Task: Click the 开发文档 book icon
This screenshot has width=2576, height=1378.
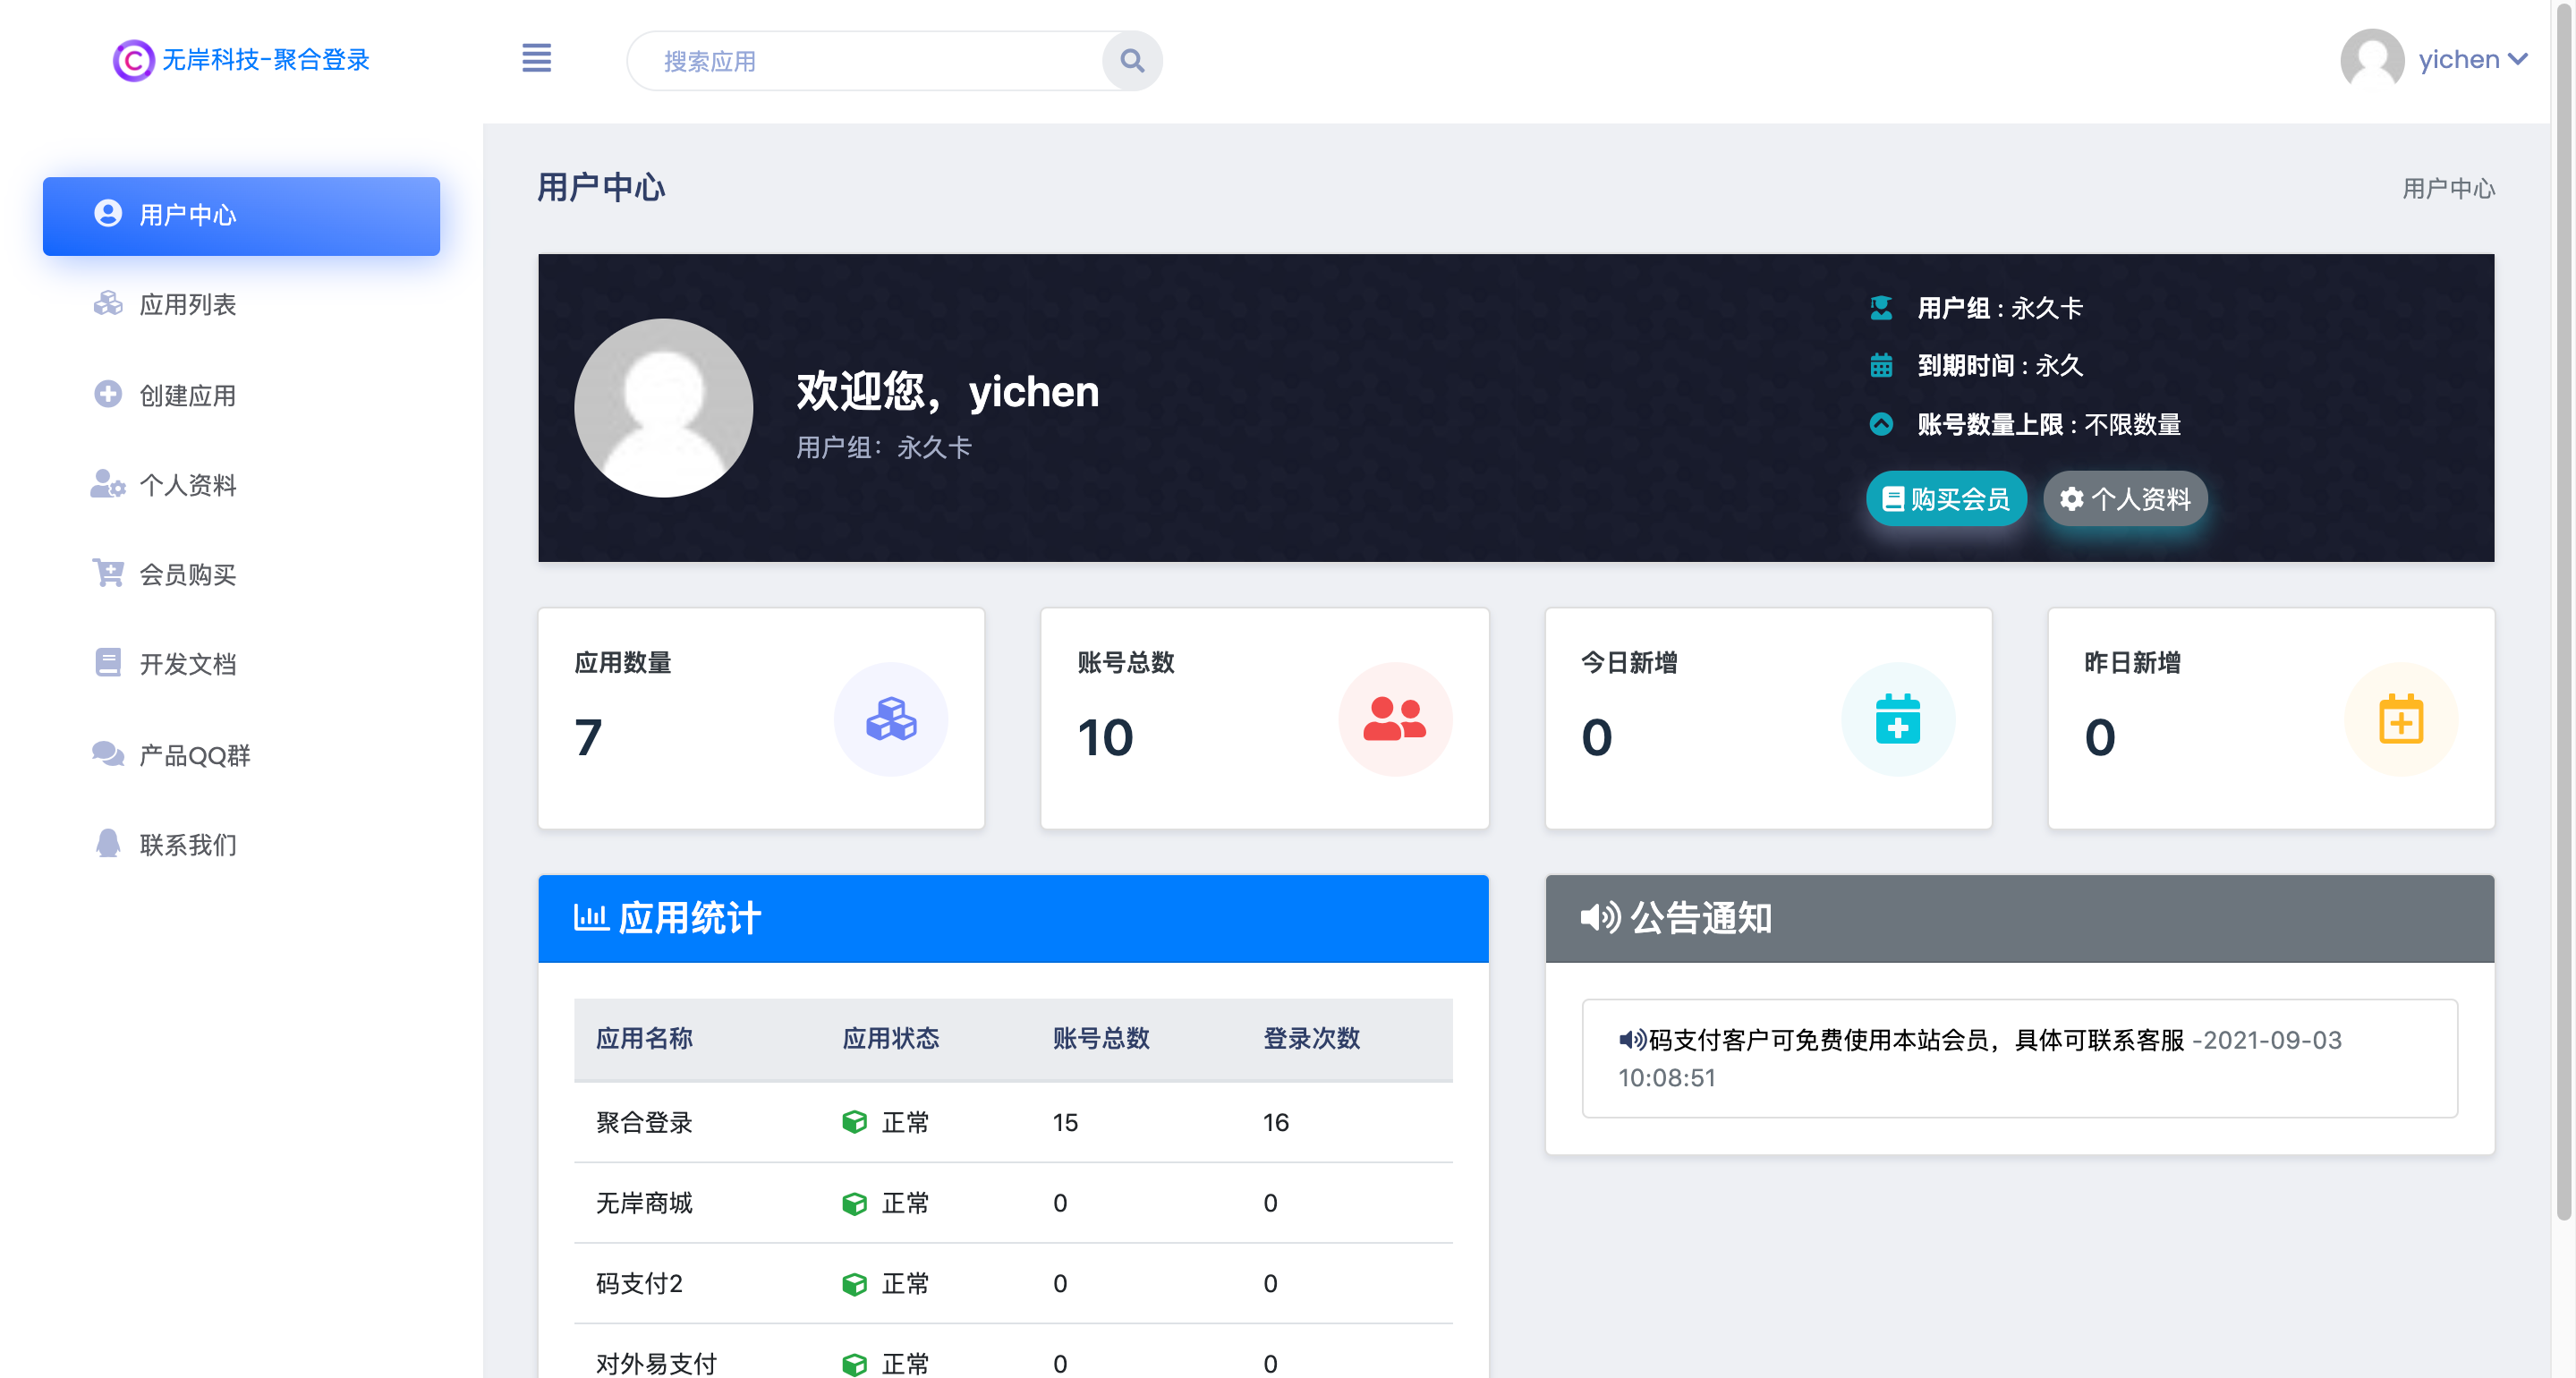Action: (x=108, y=662)
